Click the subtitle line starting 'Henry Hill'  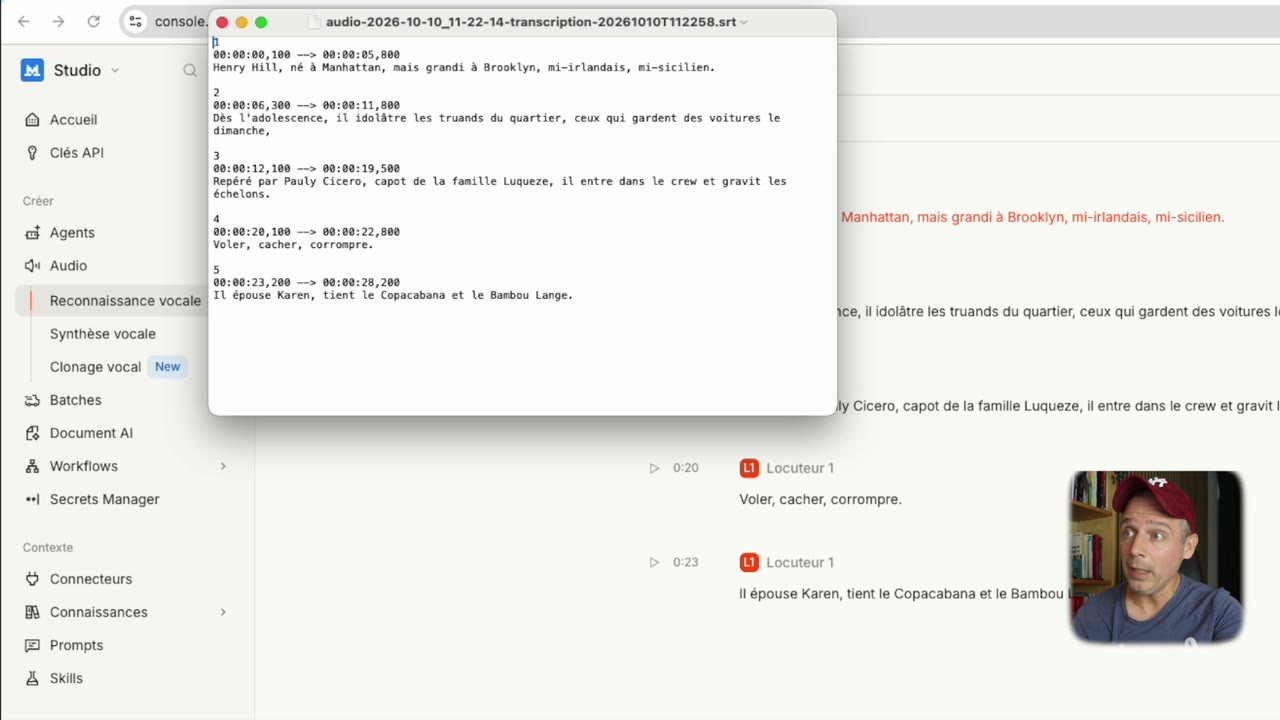(x=464, y=68)
